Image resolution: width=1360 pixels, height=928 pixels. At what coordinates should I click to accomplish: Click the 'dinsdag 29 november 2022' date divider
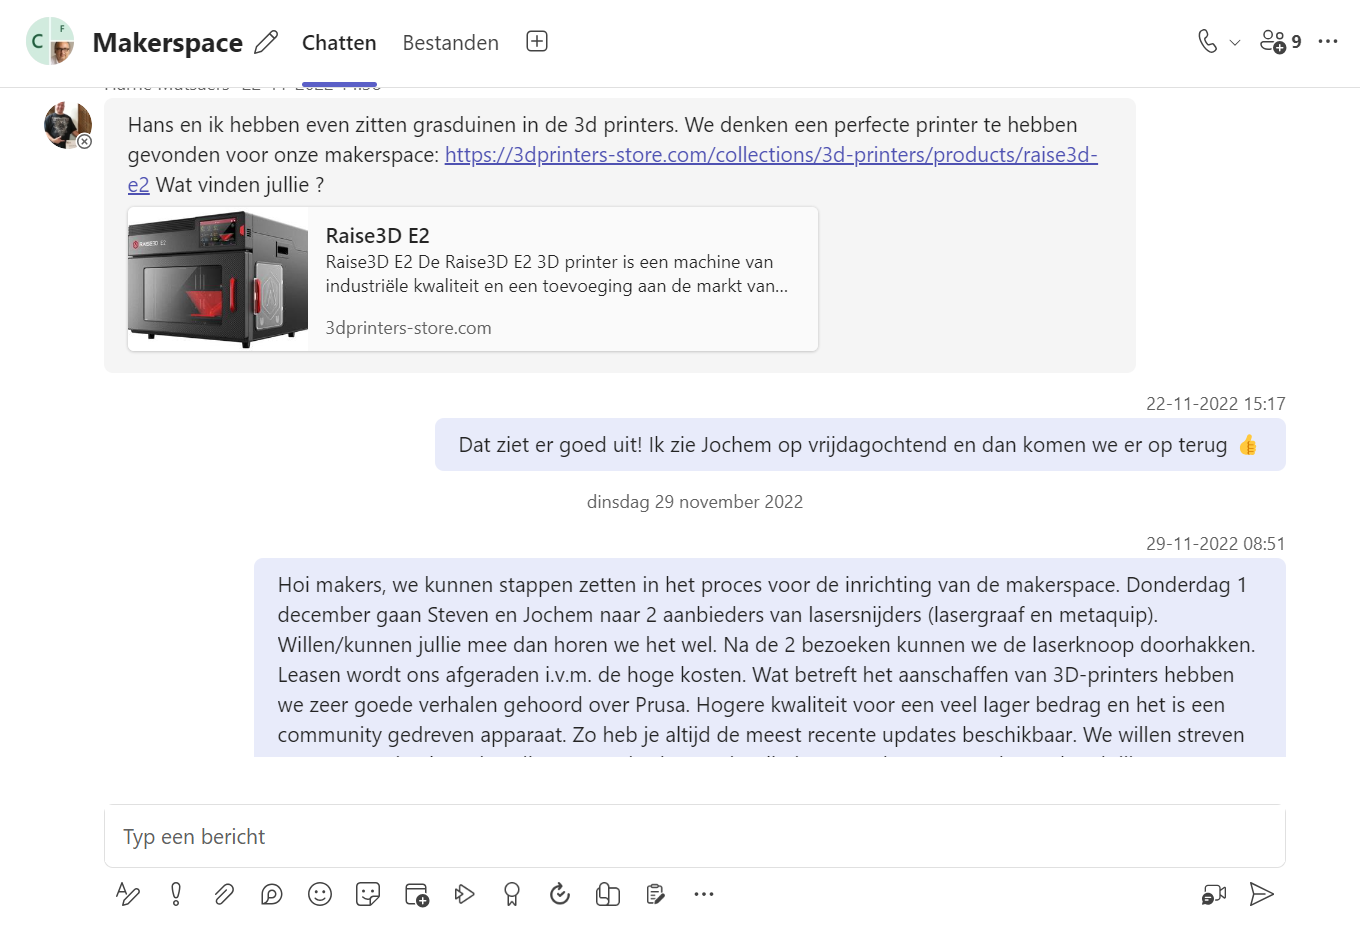(x=695, y=502)
